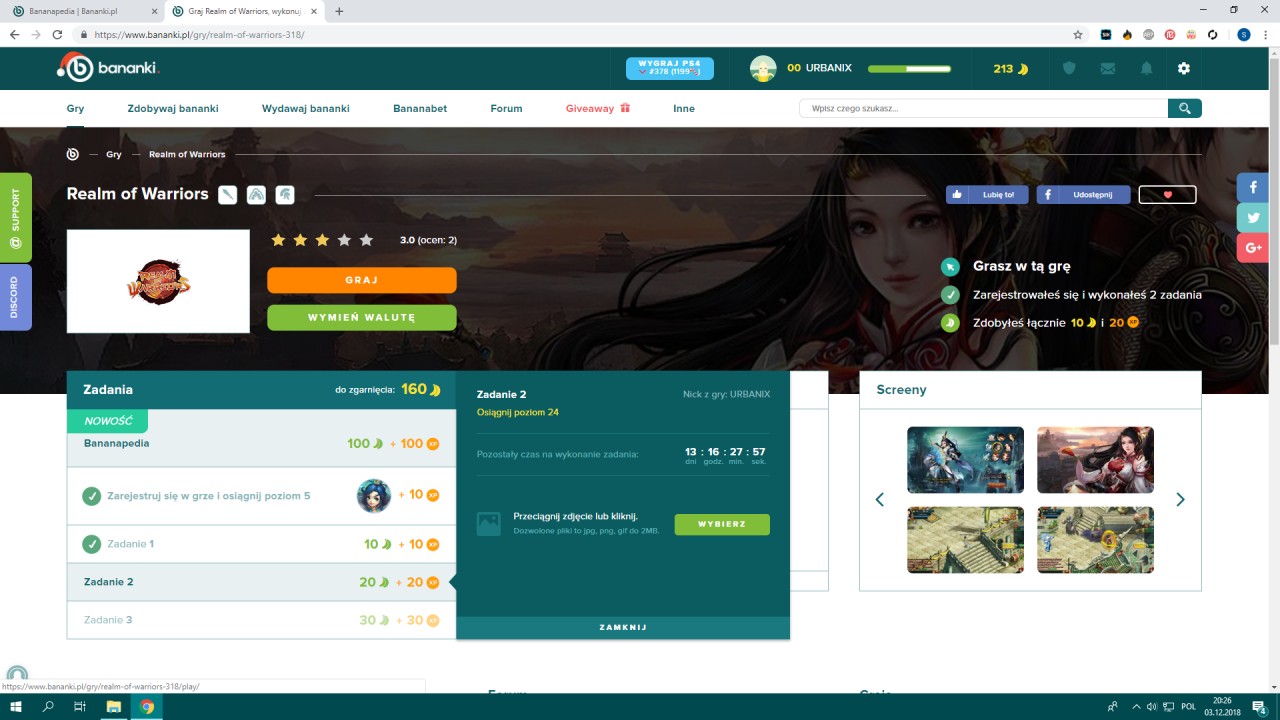The width and height of the screenshot is (1280, 720).
Task: Click the Udostępnij share button
Action: click(1083, 195)
